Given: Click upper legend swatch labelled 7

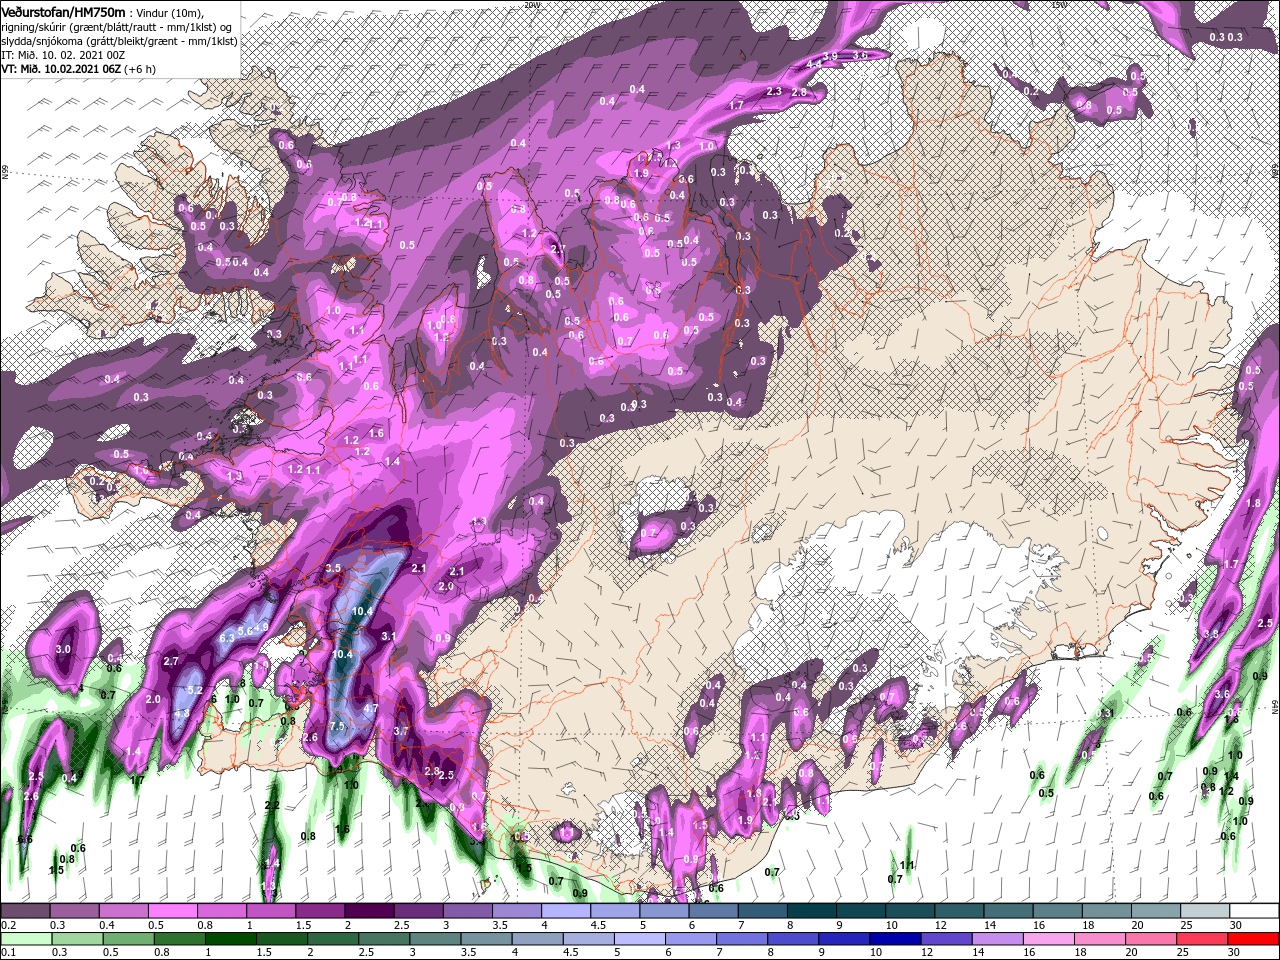Looking at the screenshot, I should tap(762, 911).
